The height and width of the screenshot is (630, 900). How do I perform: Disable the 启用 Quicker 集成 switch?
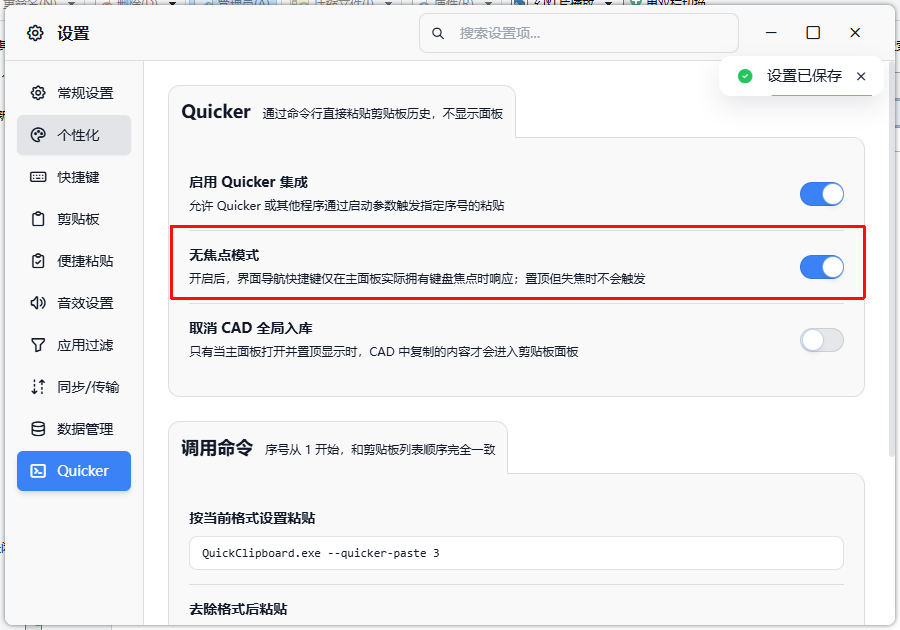821,194
